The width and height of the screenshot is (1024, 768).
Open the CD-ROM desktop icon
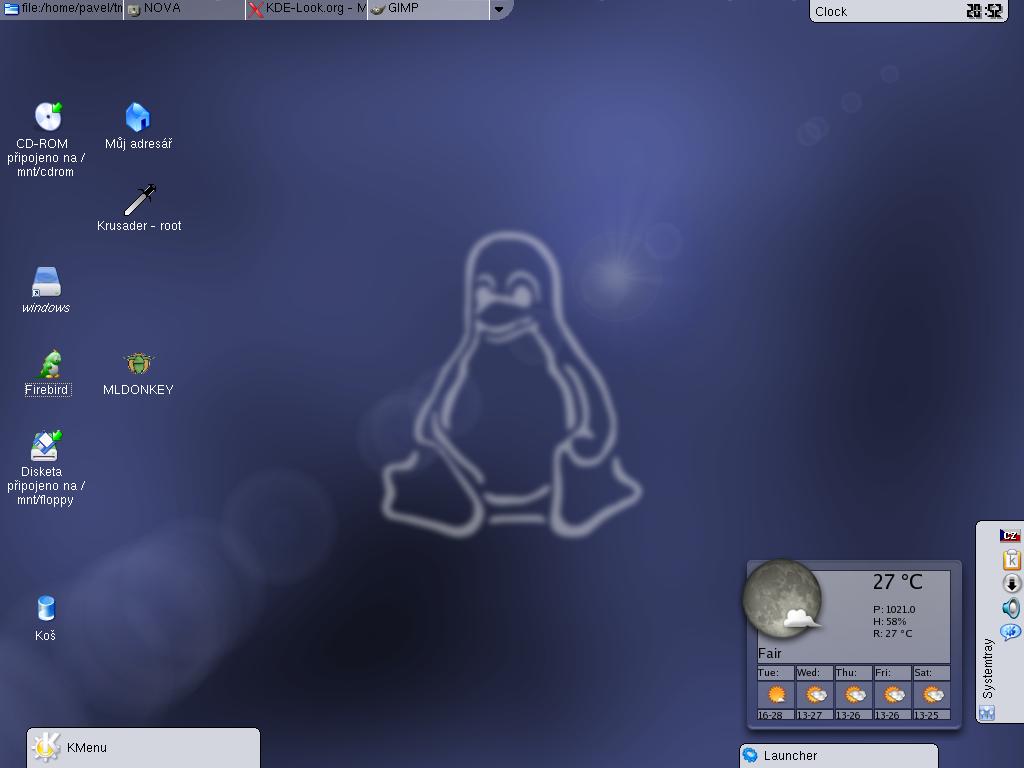pyautogui.click(x=48, y=116)
